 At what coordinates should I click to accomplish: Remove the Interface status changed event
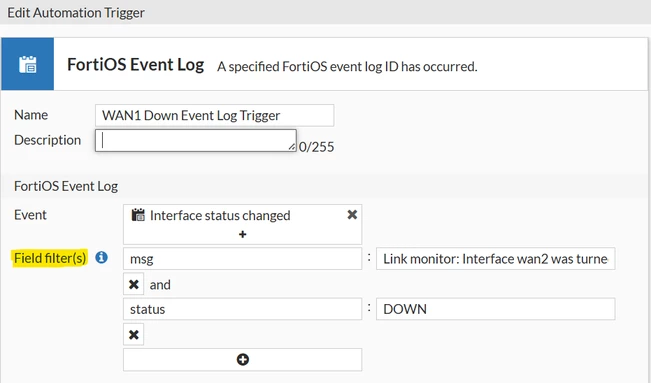pos(352,215)
